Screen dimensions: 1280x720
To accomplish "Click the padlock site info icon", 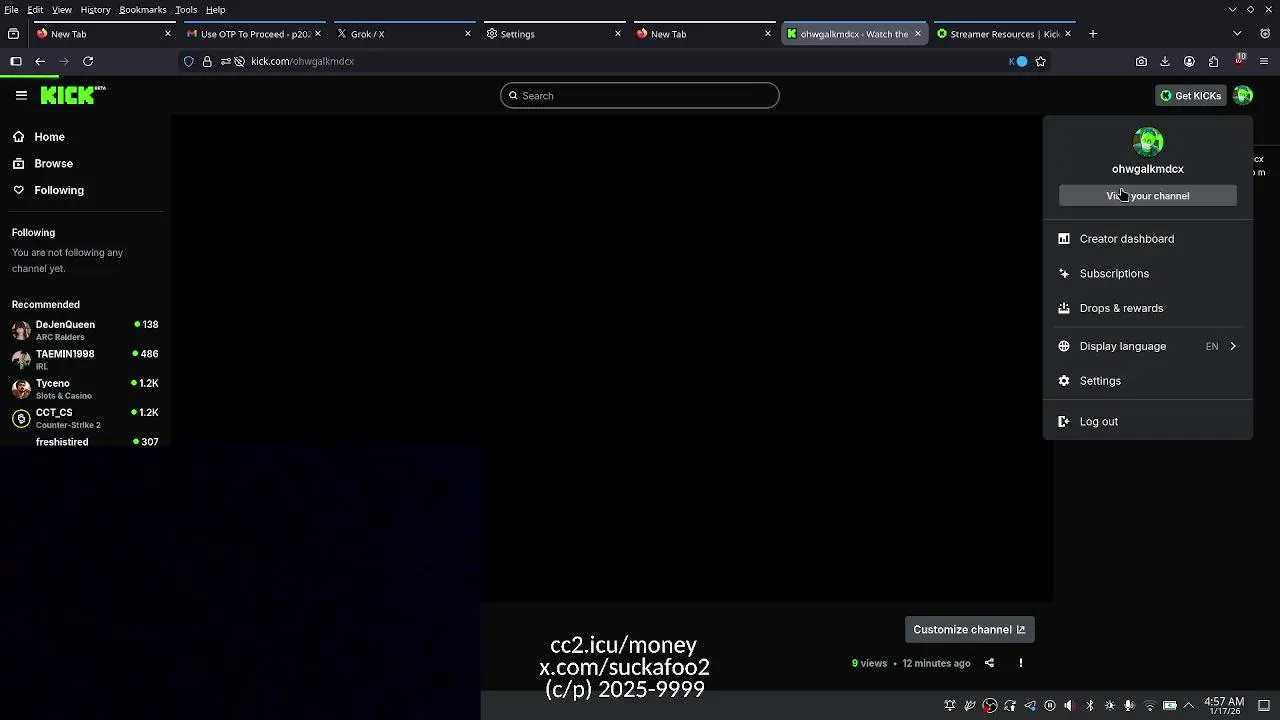I will tap(207, 61).
